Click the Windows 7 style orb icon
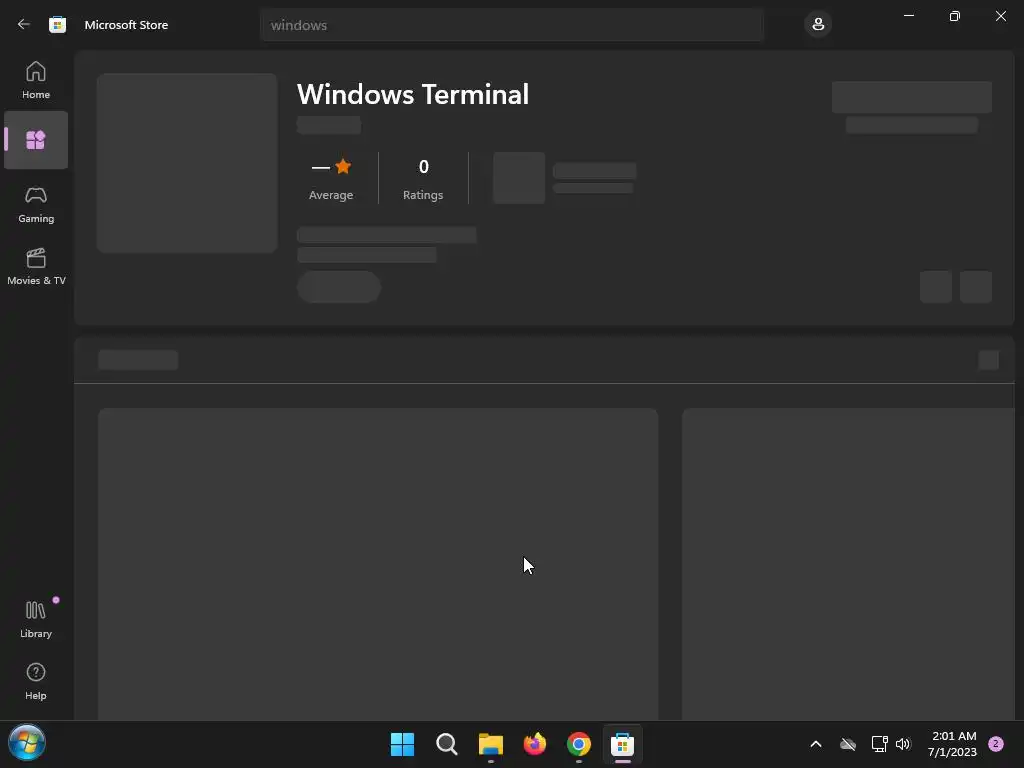Screen dimensions: 1024x768 point(27,743)
